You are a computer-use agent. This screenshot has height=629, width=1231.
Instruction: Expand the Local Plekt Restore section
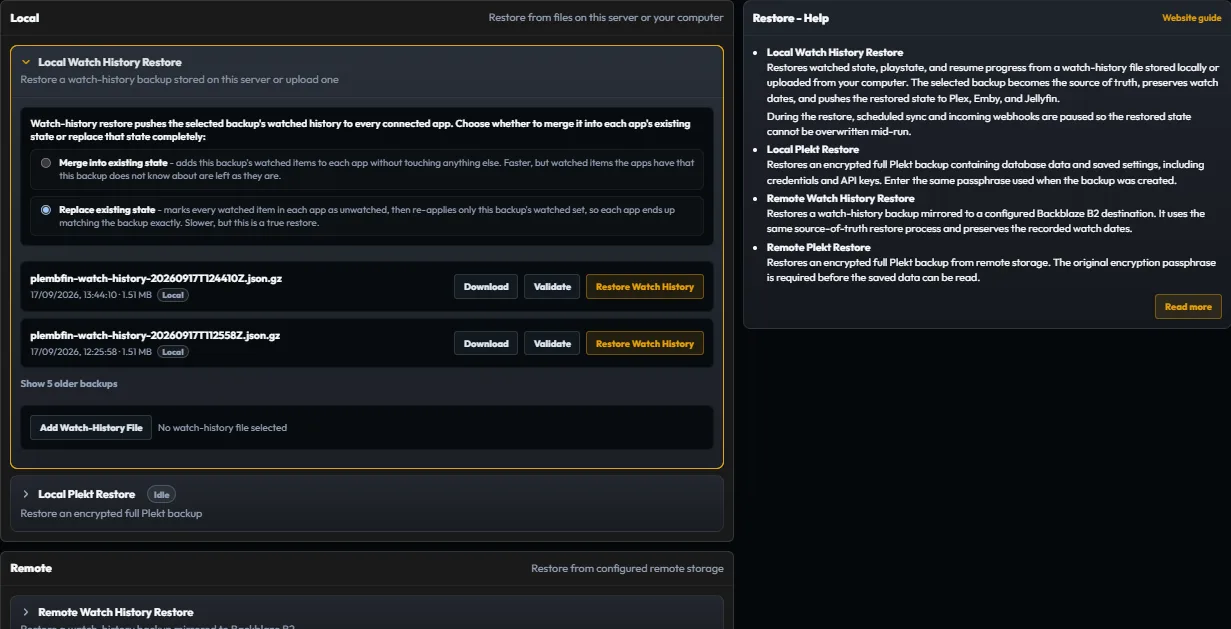tap(26, 494)
